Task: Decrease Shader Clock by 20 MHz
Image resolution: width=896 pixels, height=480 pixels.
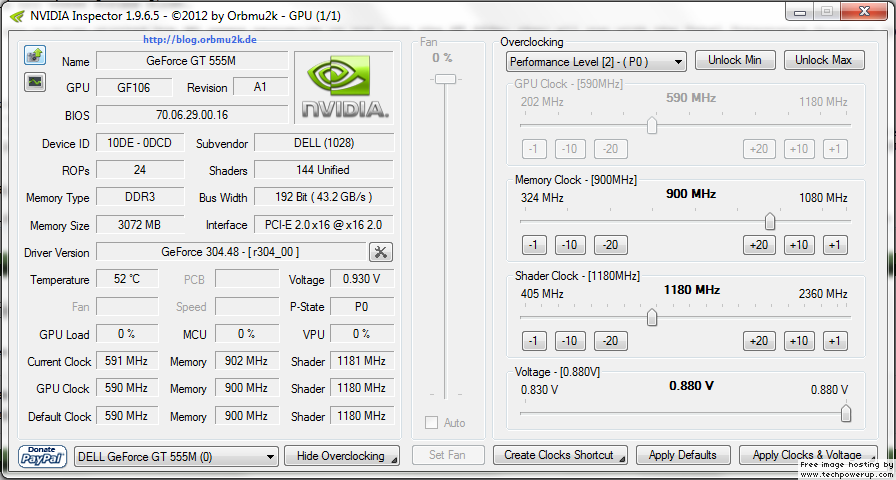Action: tap(611, 341)
